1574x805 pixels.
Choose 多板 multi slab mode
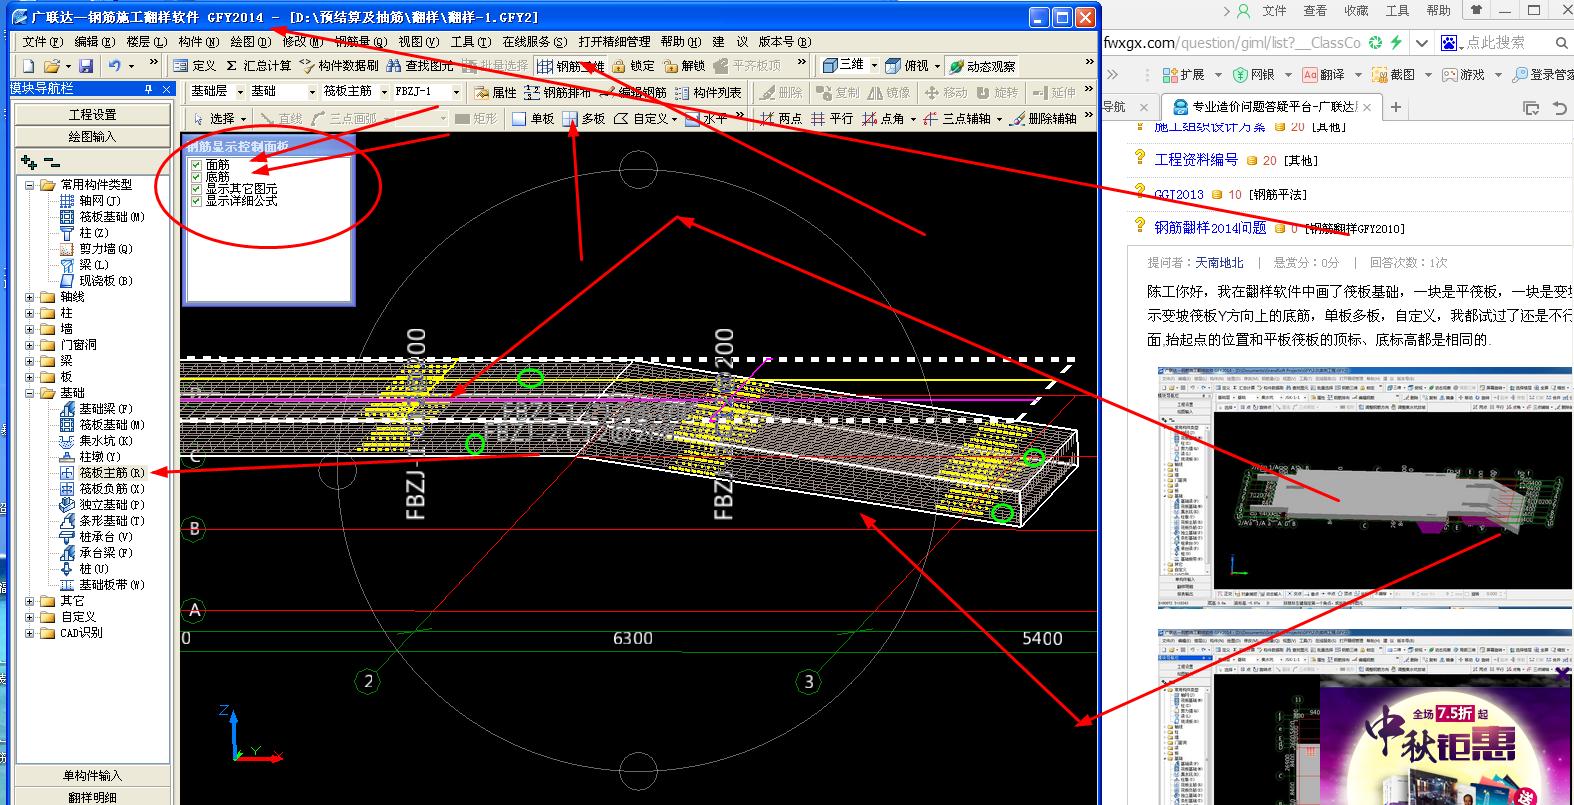(x=584, y=118)
